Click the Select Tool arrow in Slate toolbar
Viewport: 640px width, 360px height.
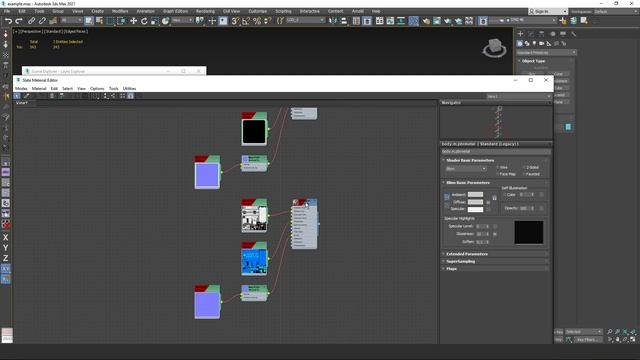(x=17, y=96)
